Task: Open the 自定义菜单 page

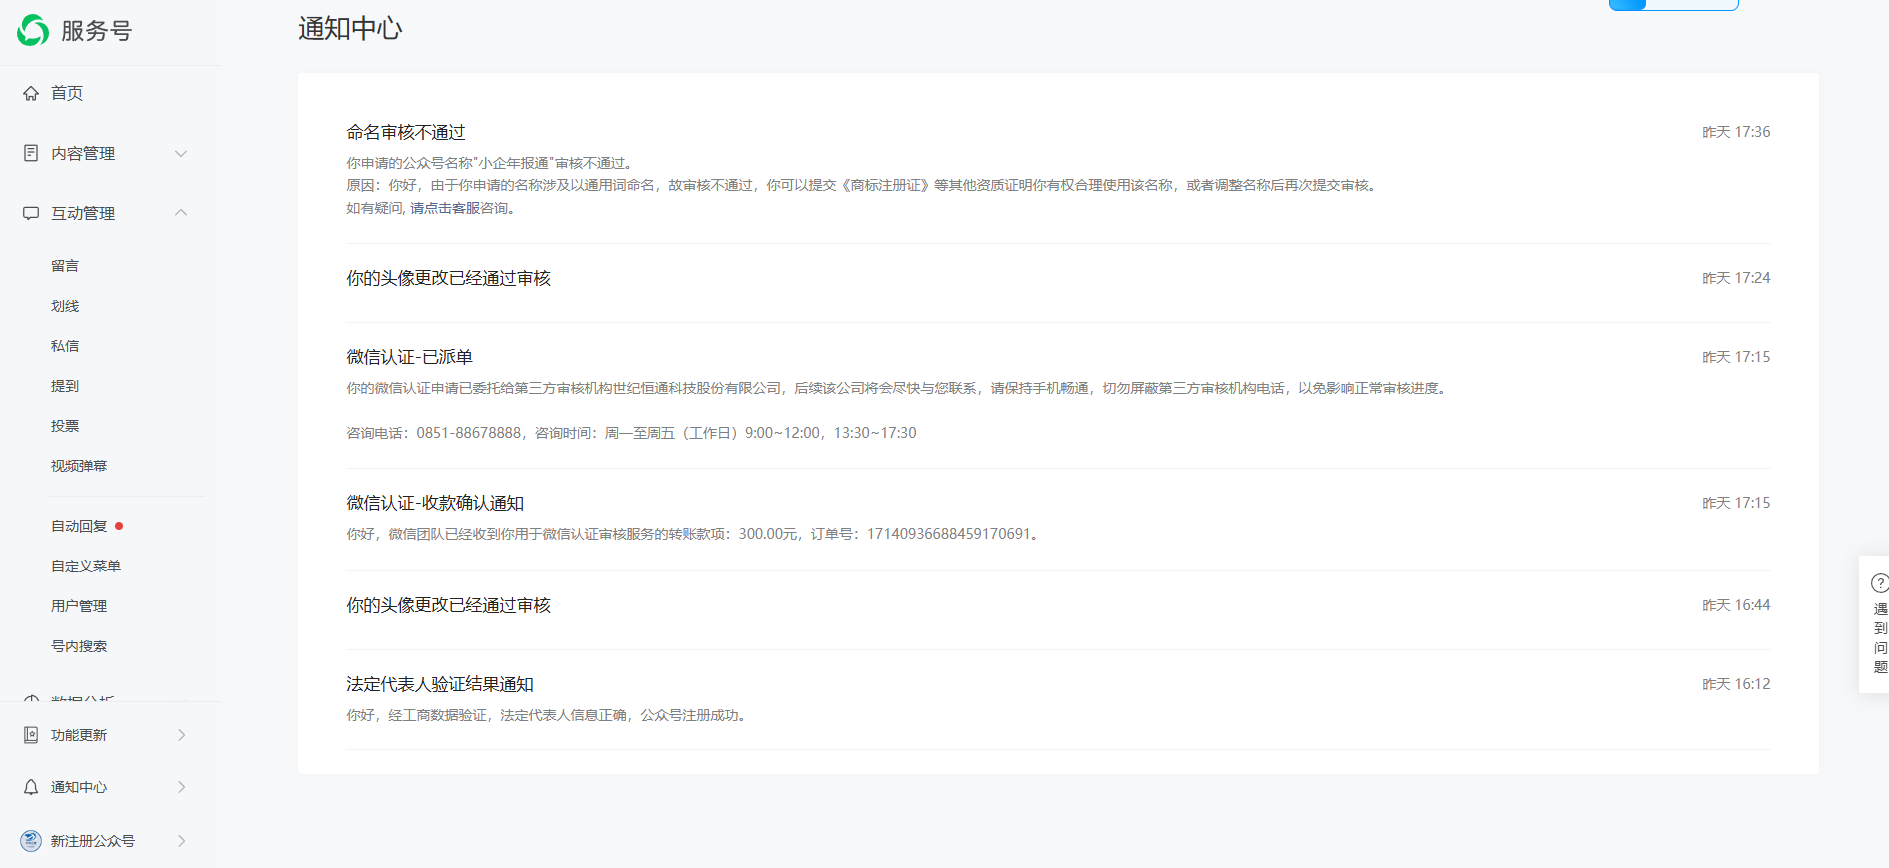Action: click(x=86, y=566)
